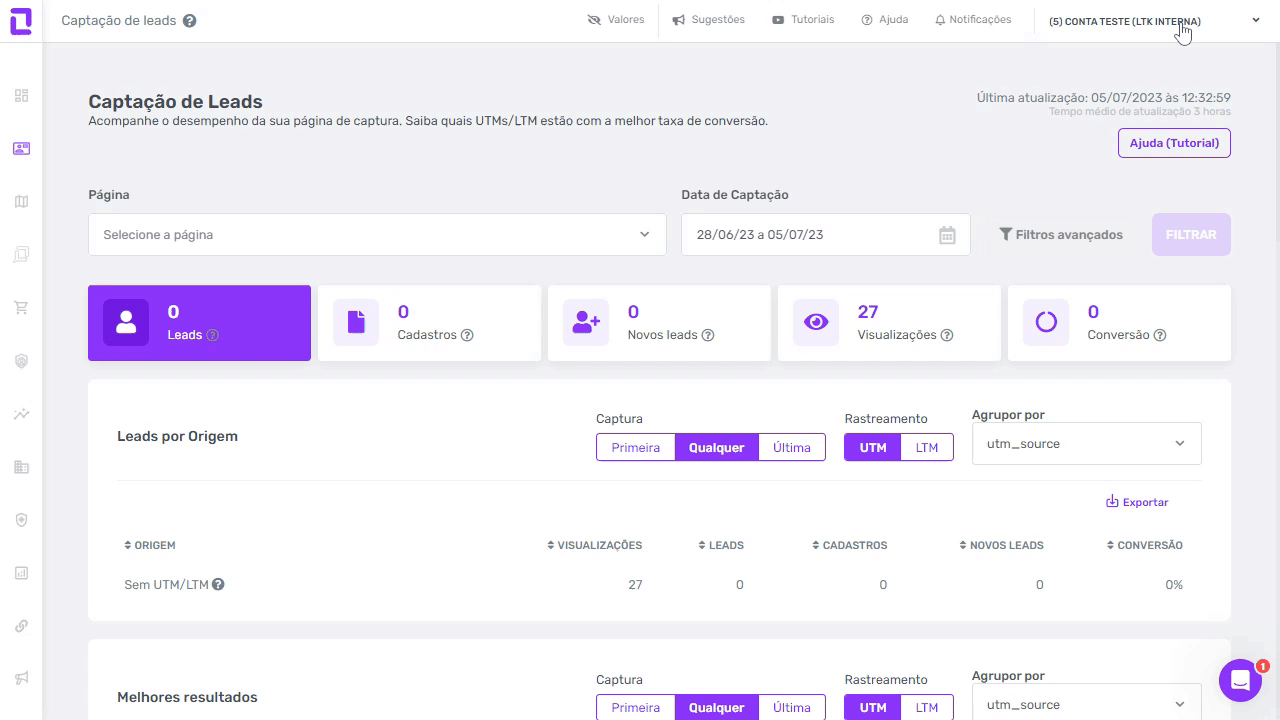The height and width of the screenshot is (720, 1280).
Task: Open the shield badge icon in sidebar
Action: (x=21, y=361)
